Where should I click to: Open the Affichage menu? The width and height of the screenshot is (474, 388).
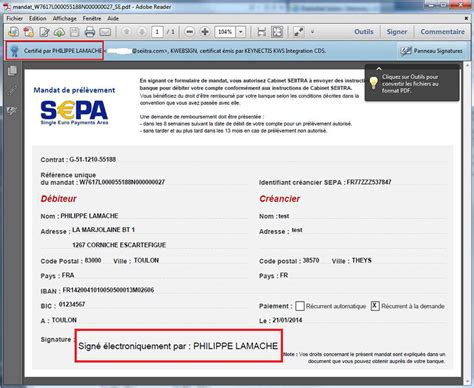coord(65,18)
